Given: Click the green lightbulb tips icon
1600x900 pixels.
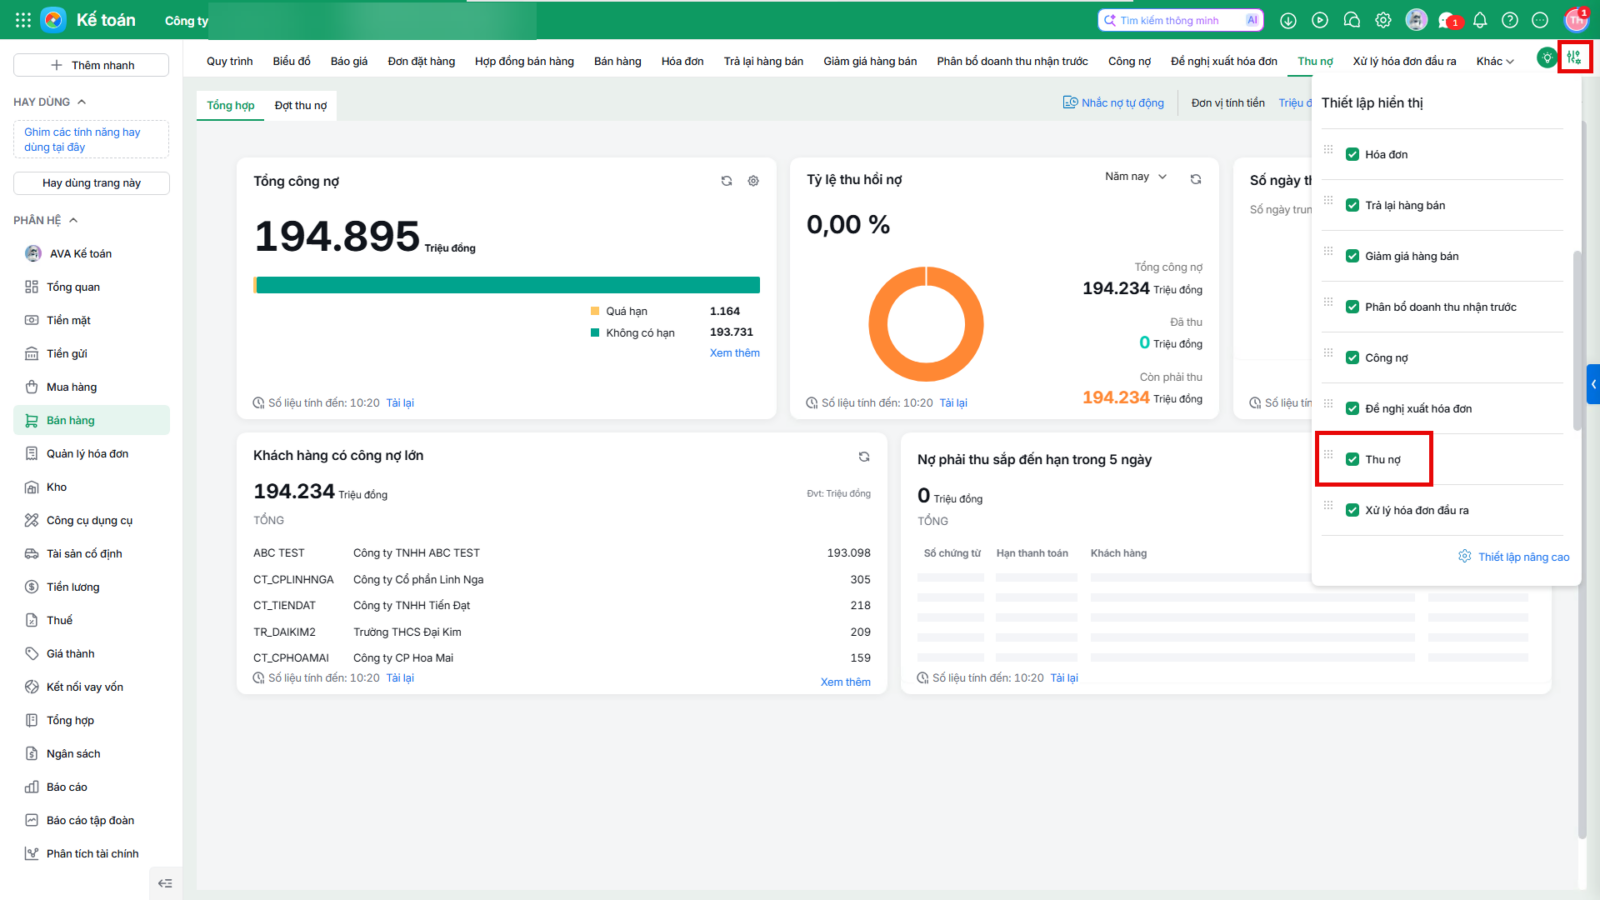Looking at the screenshot, I should coord(1546,58).
